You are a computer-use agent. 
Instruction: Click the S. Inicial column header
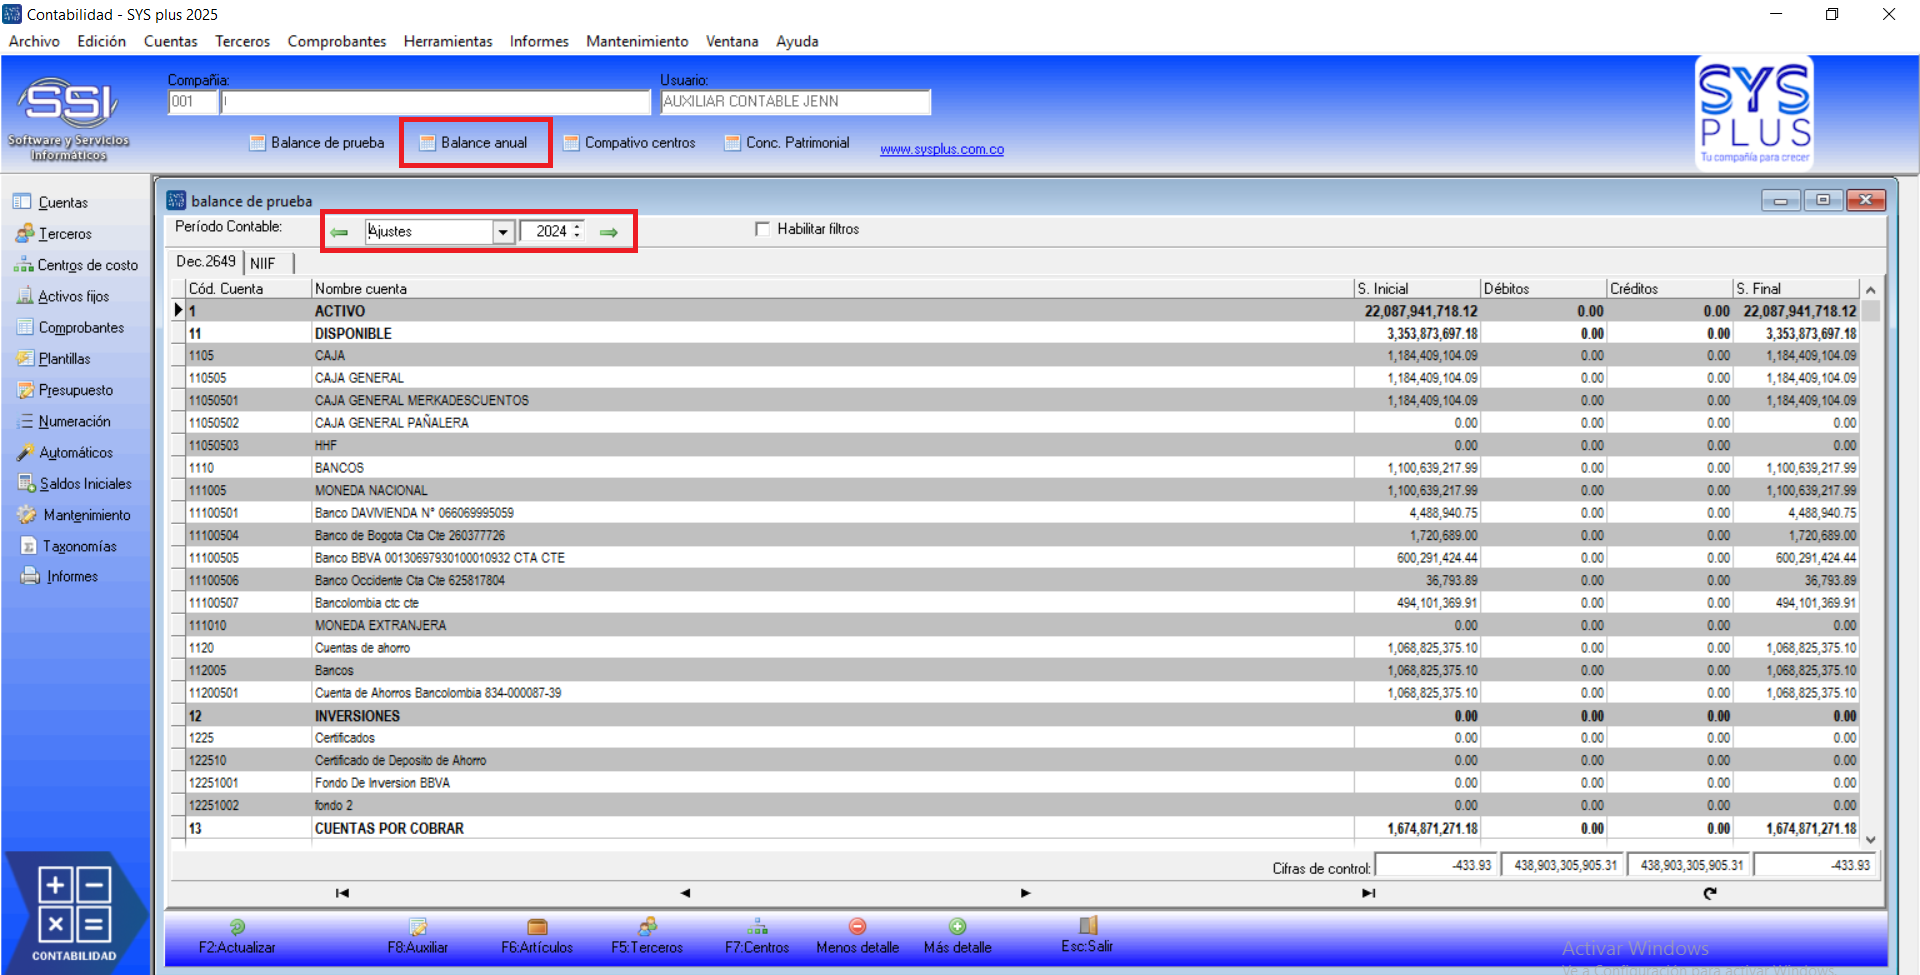tap(1417, 289)
